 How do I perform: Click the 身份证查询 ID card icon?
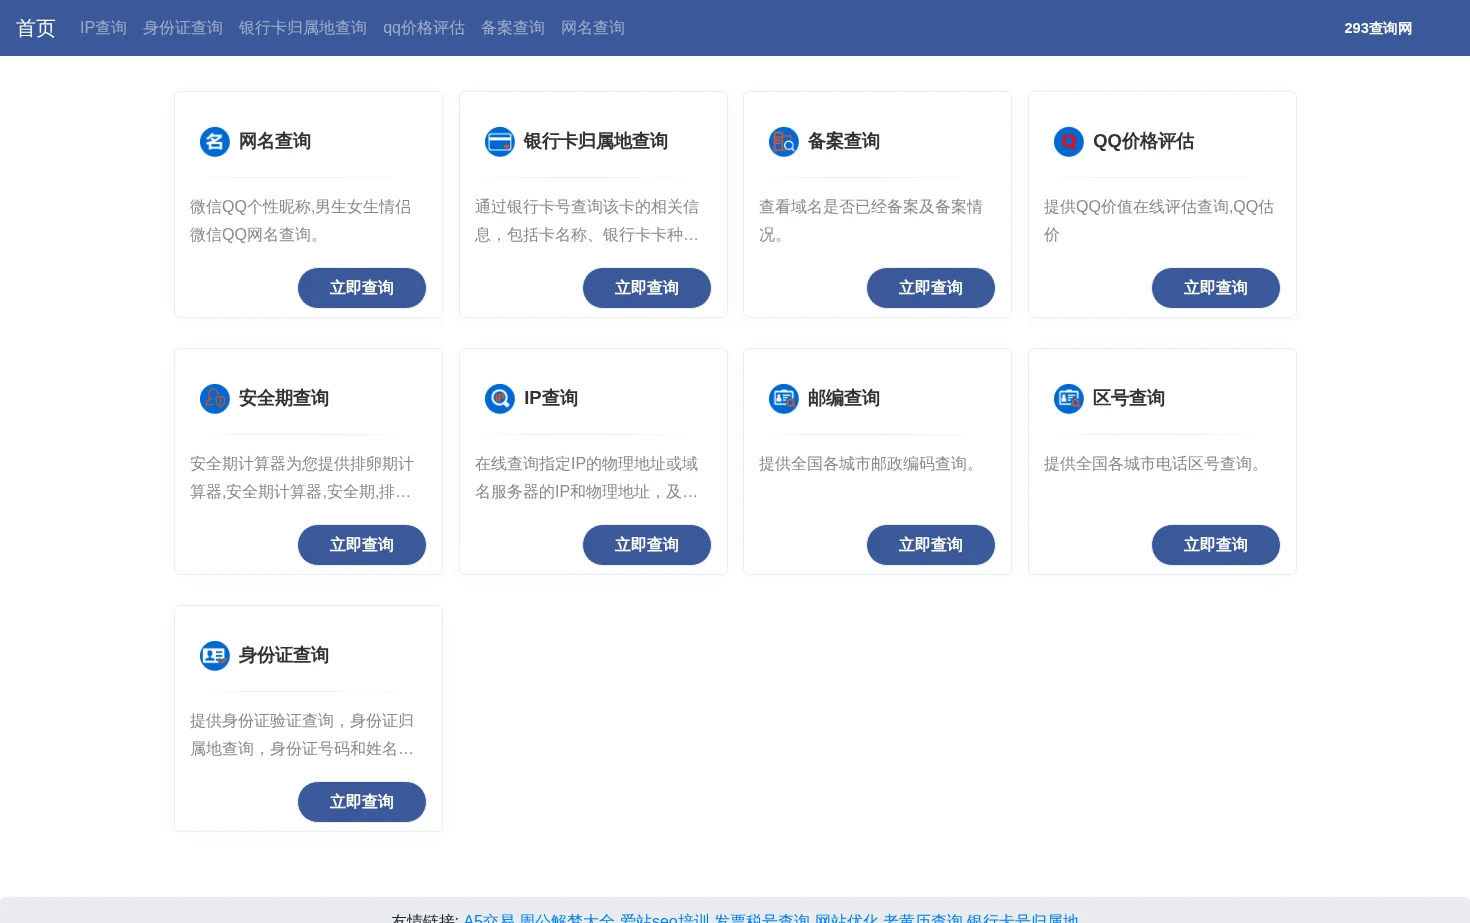click(215, 656)
